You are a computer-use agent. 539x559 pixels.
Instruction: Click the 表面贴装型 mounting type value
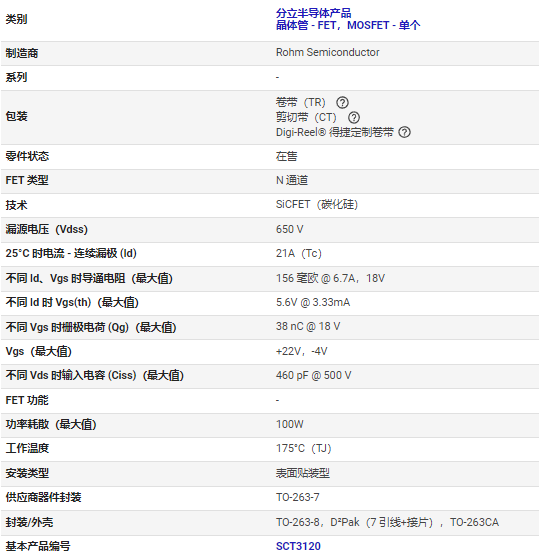tap(303, 473)
